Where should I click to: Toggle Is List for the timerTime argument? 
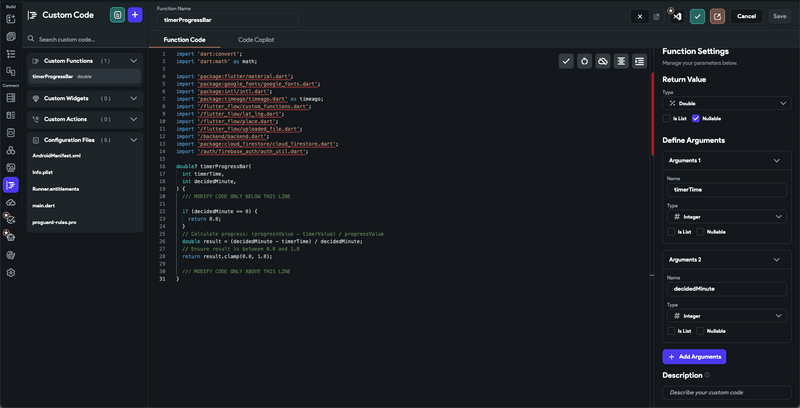tap(671, 232)
